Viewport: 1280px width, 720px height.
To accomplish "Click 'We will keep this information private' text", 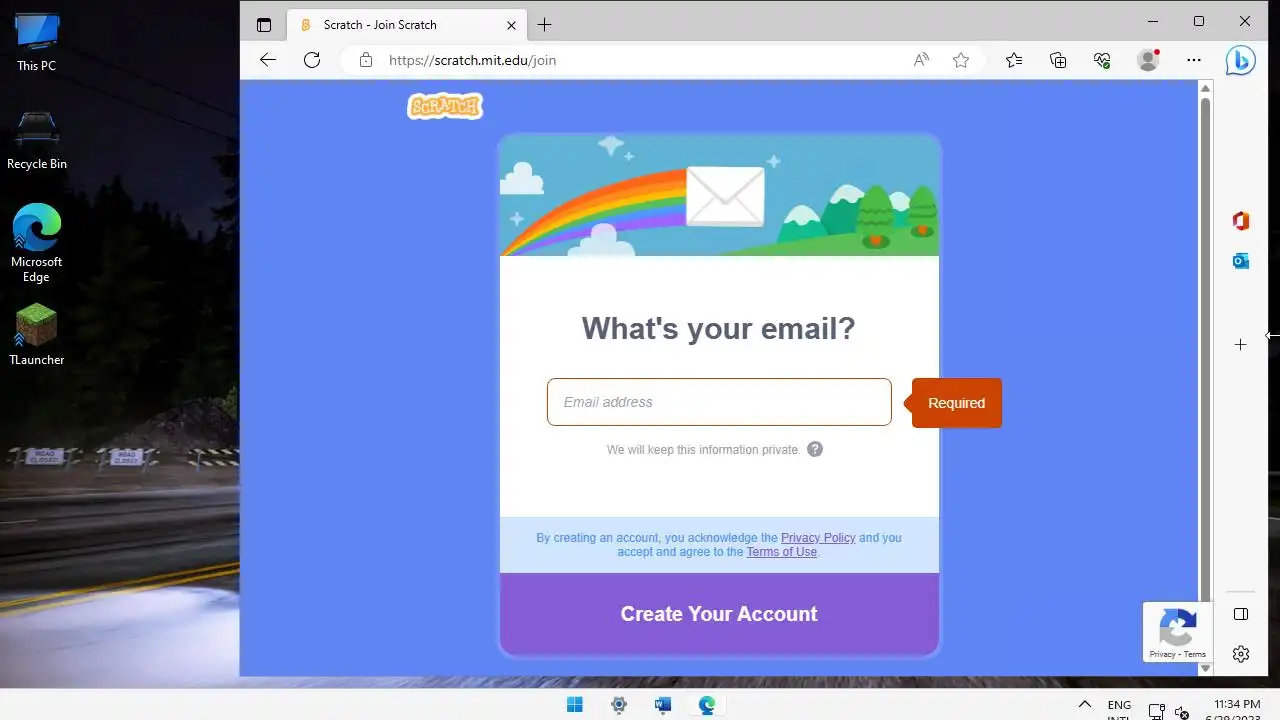I will pyautogui.click(x=703, y=450).
